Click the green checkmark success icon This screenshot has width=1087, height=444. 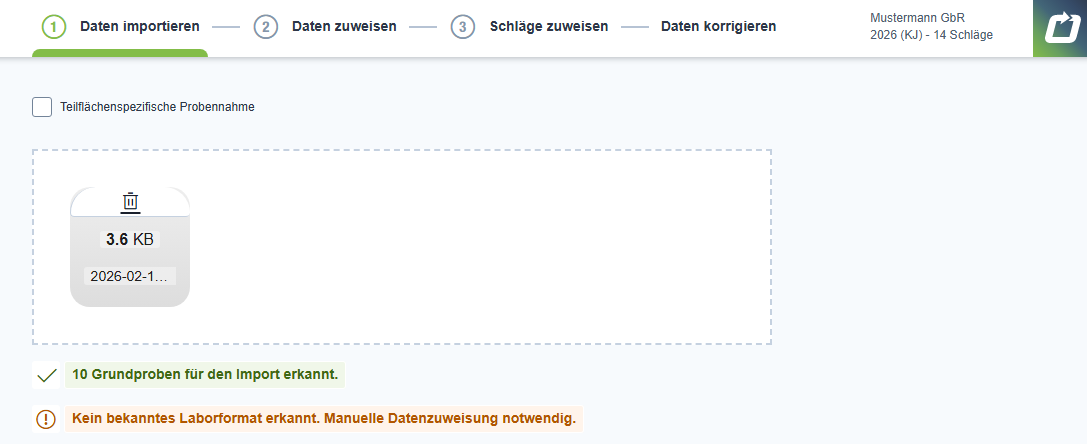pos(46,376)
